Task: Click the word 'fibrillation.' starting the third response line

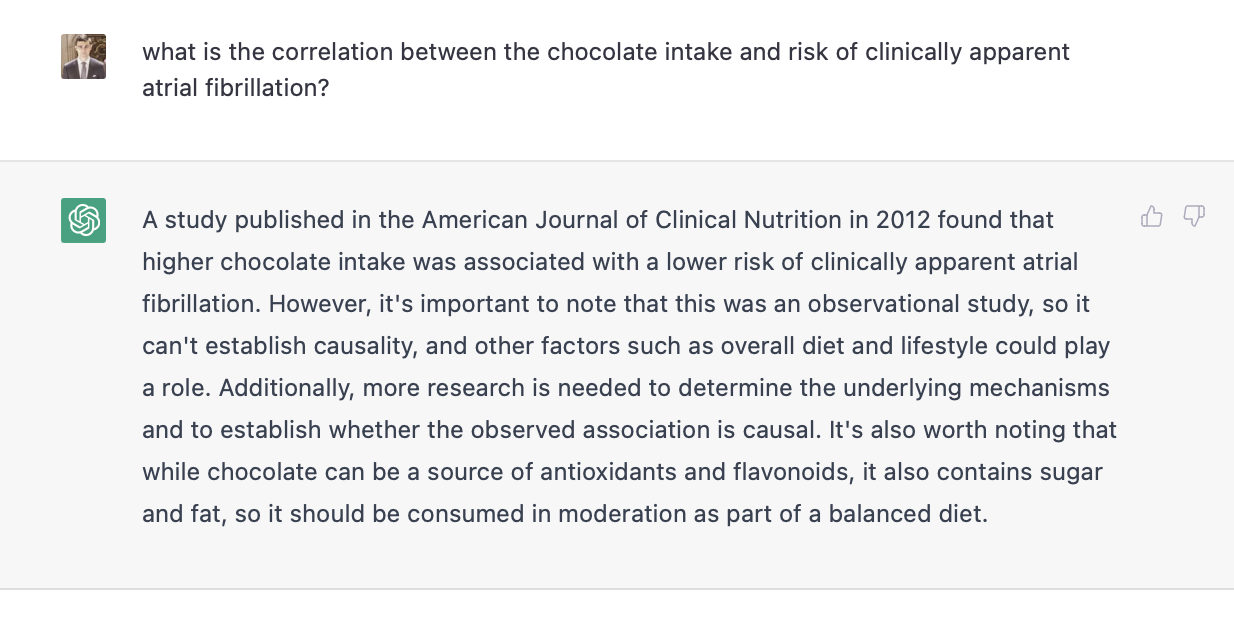Action: click(x=202, y=304)
